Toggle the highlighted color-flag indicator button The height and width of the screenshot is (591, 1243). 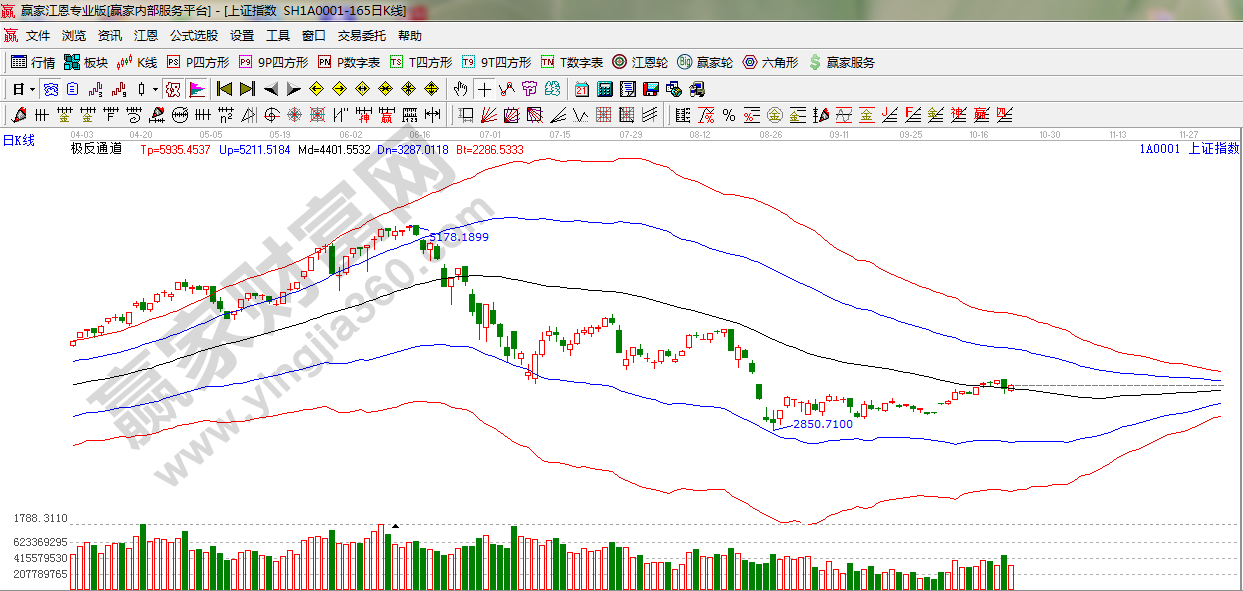[x=197, y=89]
